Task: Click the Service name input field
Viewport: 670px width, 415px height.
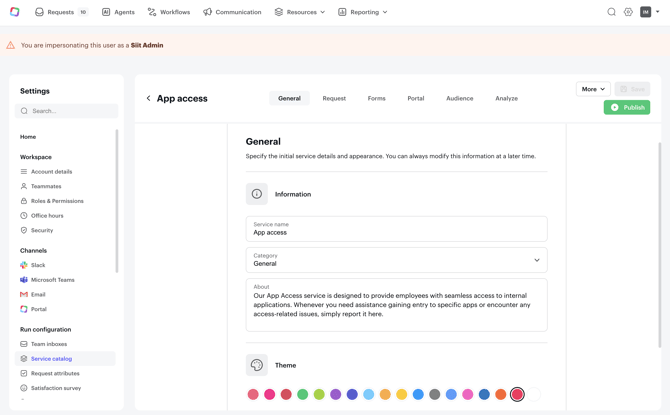Action: coord(396,229)
